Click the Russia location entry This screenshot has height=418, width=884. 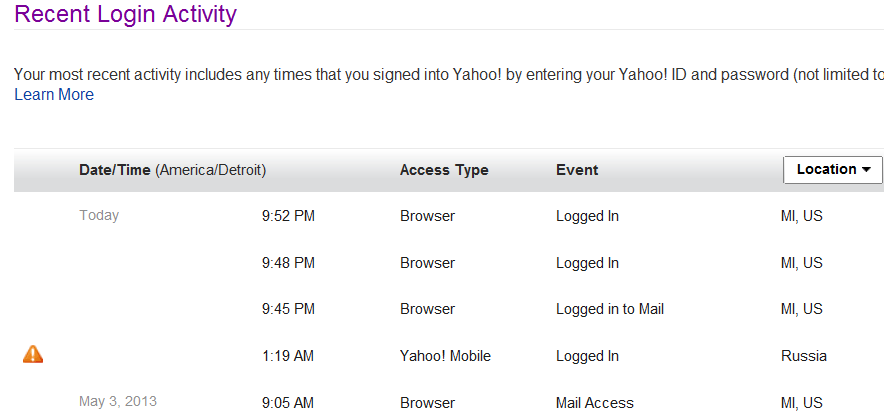804,356
